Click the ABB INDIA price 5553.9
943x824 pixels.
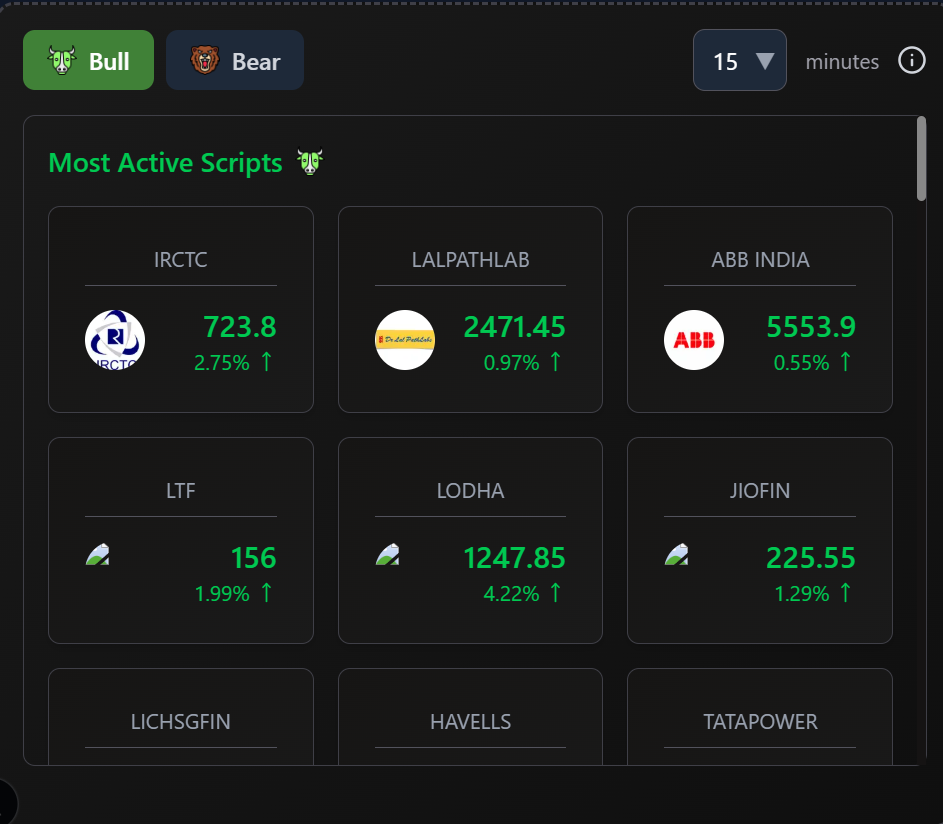point(811,327)
